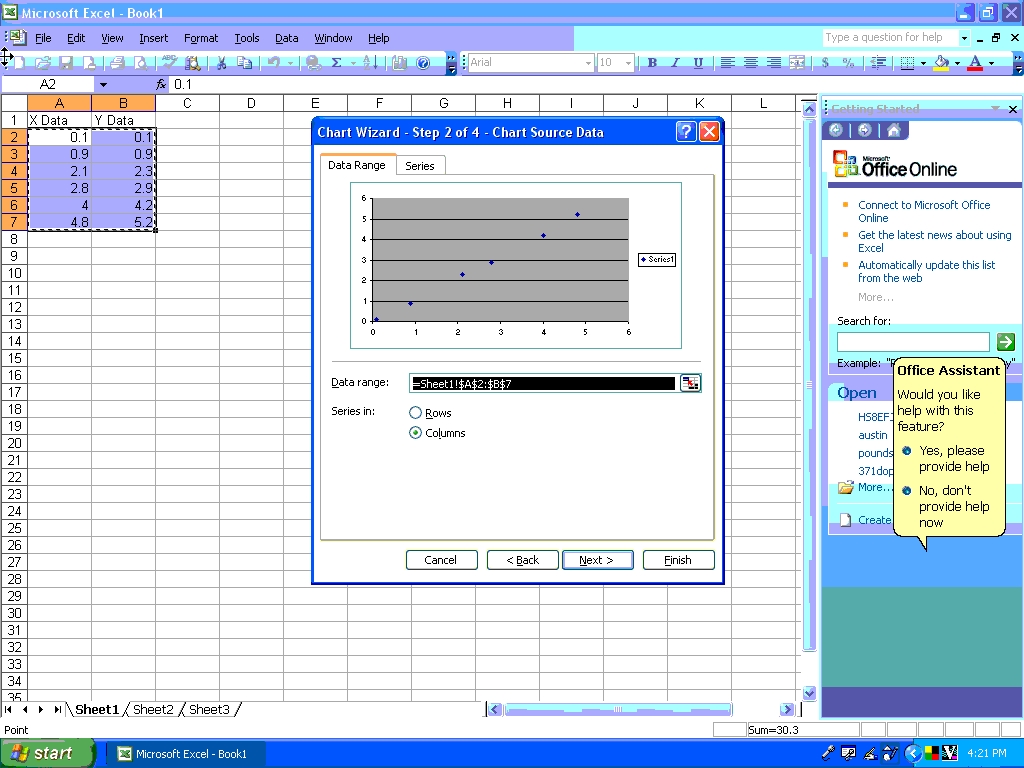Open the Name Box dropdown arrow
Image resolution: width=1024 pixels, height=768 pixels.
click(102, 85)
